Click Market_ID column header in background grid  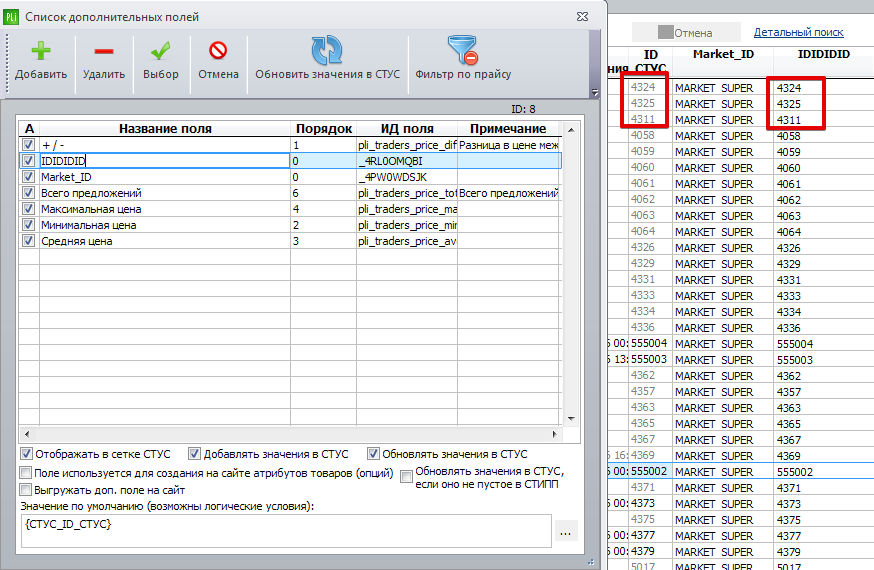723,54
